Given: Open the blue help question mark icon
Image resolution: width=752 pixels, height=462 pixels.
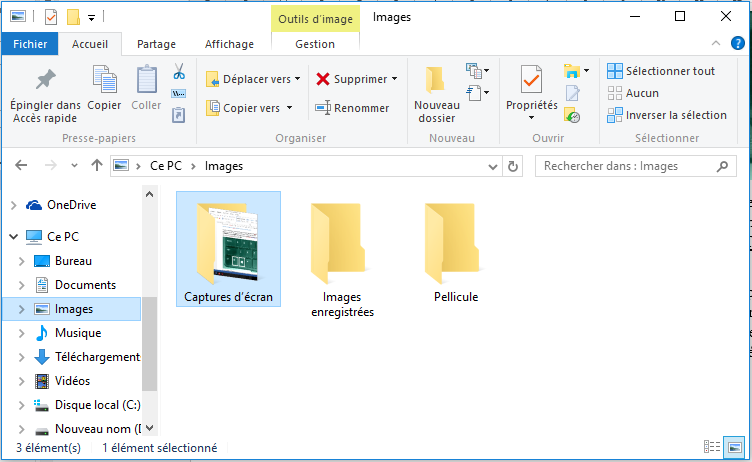Looking at the screenshot, I should click(x=738, y=43).
